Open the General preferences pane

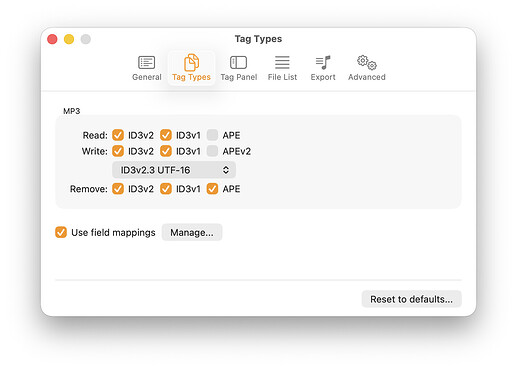point(147,68)
